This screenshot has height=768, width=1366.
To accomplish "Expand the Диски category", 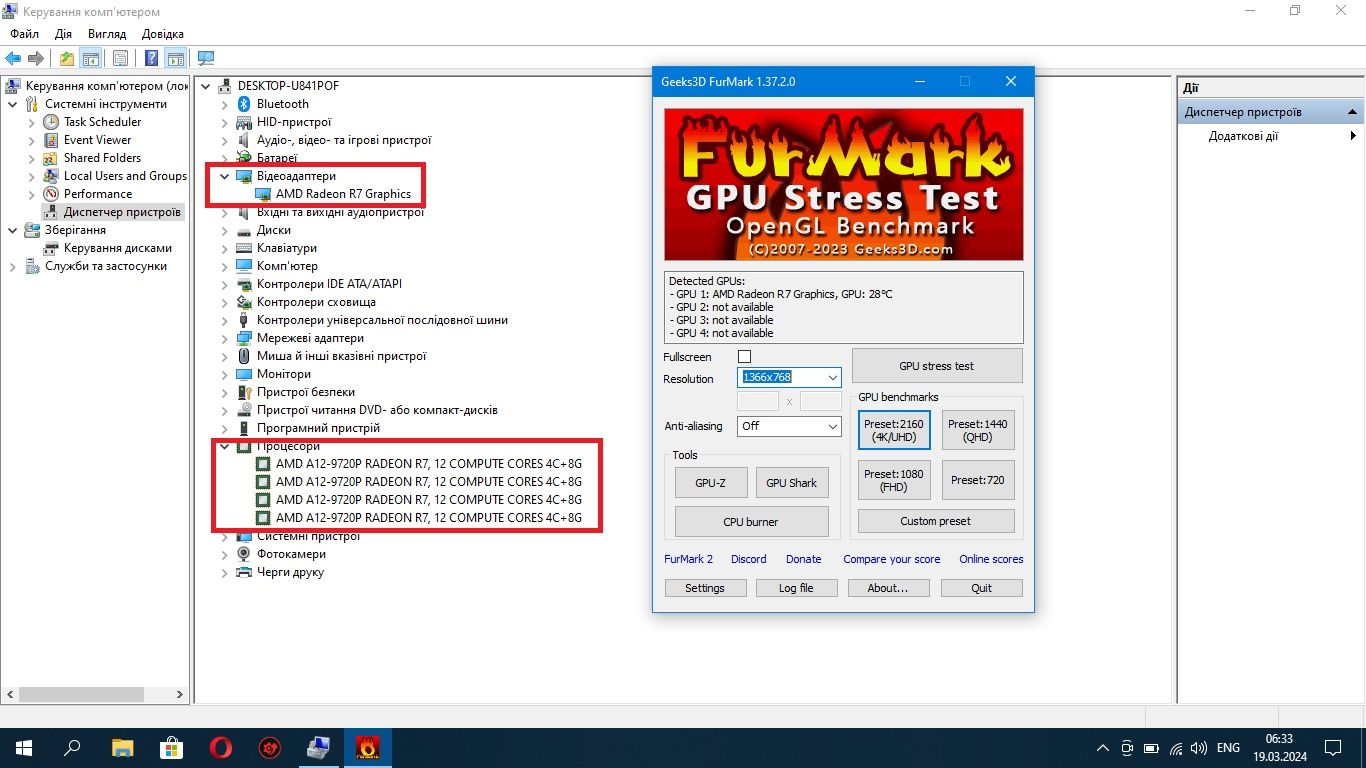I will [224, 230].
